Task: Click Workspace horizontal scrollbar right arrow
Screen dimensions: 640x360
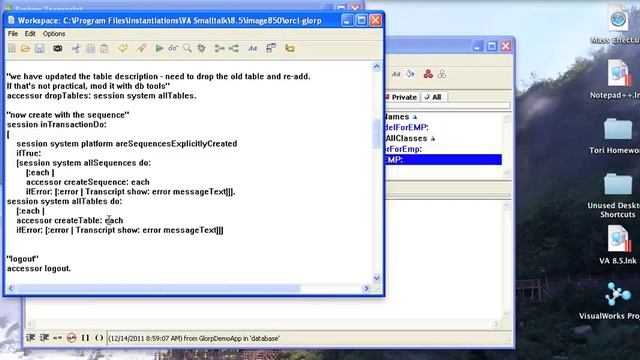Action: (x=366, y=289)
